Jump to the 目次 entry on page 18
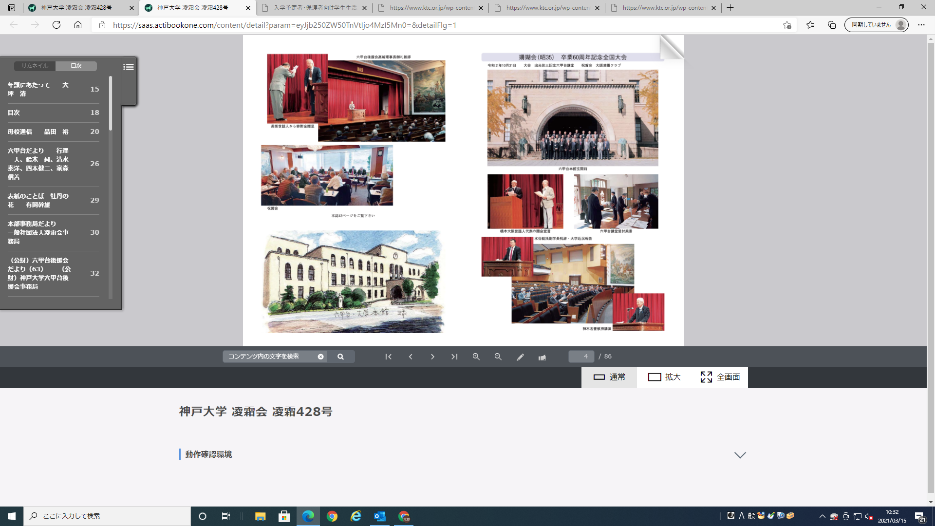This screenshot has width=935, height=526. coord(54,112)
